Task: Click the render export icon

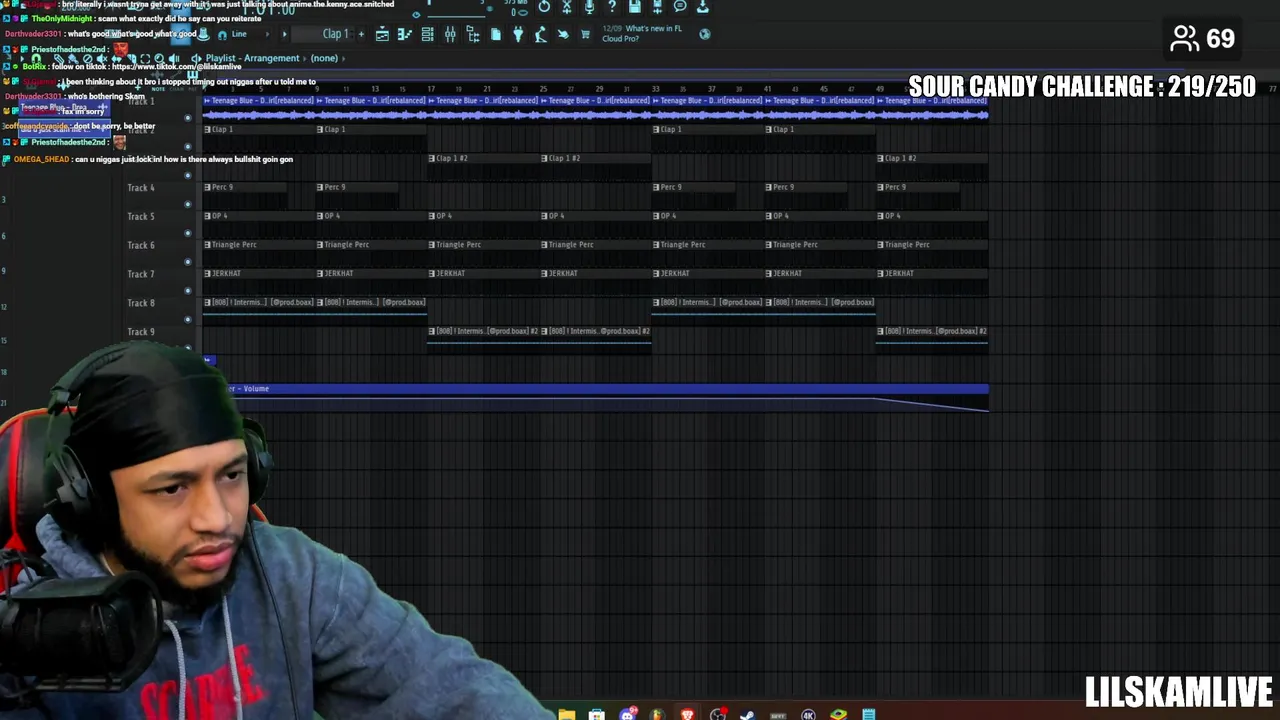Action: [x=657, y=6]
